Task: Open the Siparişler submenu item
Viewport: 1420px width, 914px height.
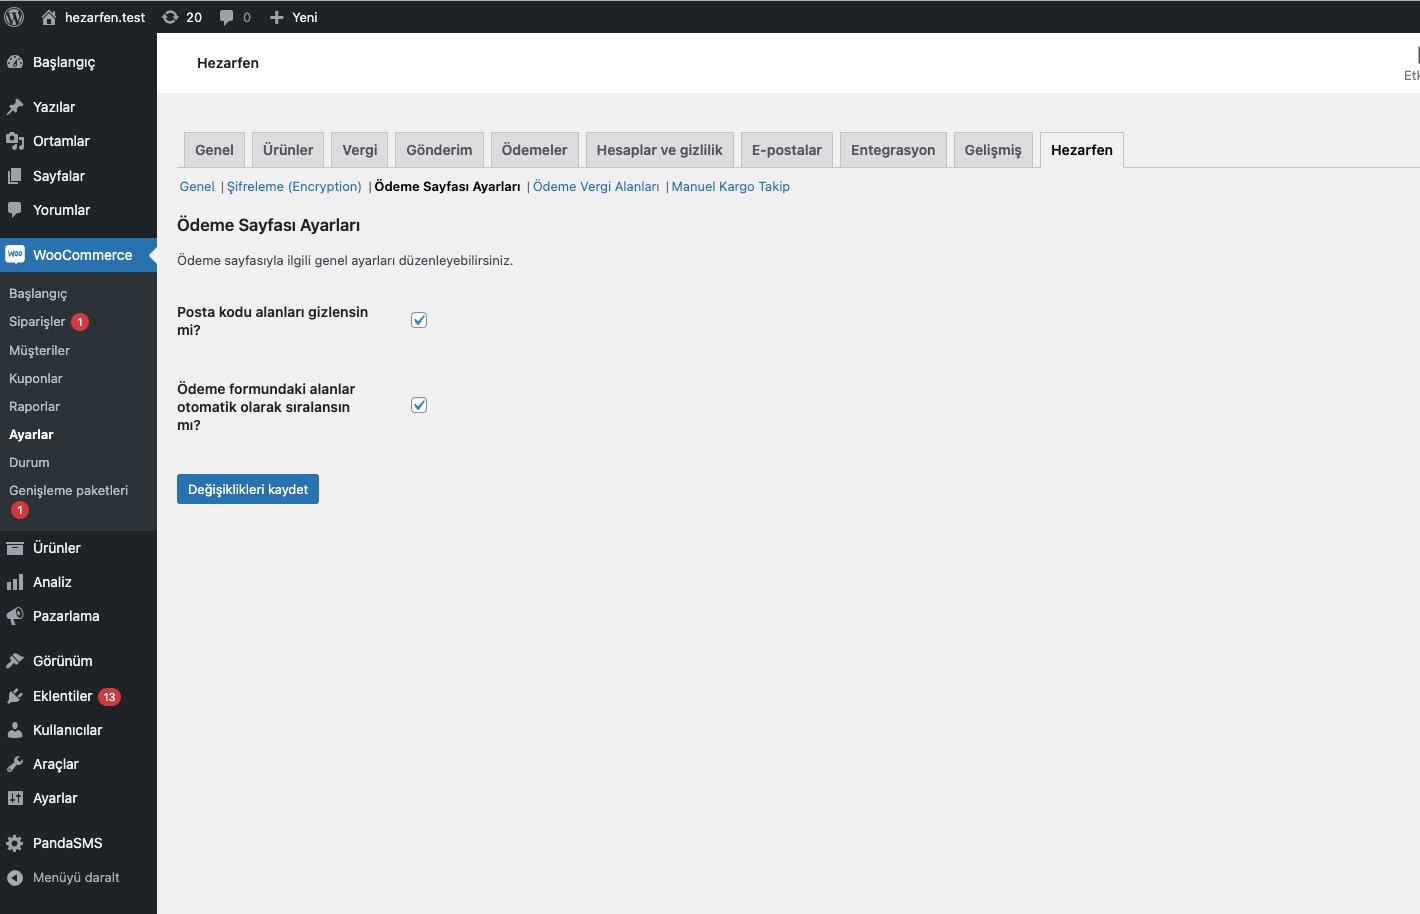Action: point(37,322)
